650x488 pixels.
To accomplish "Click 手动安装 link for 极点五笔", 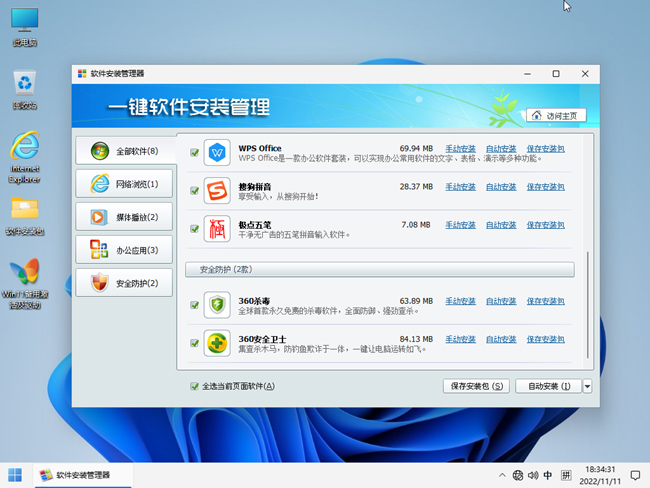I will point(460,225).
